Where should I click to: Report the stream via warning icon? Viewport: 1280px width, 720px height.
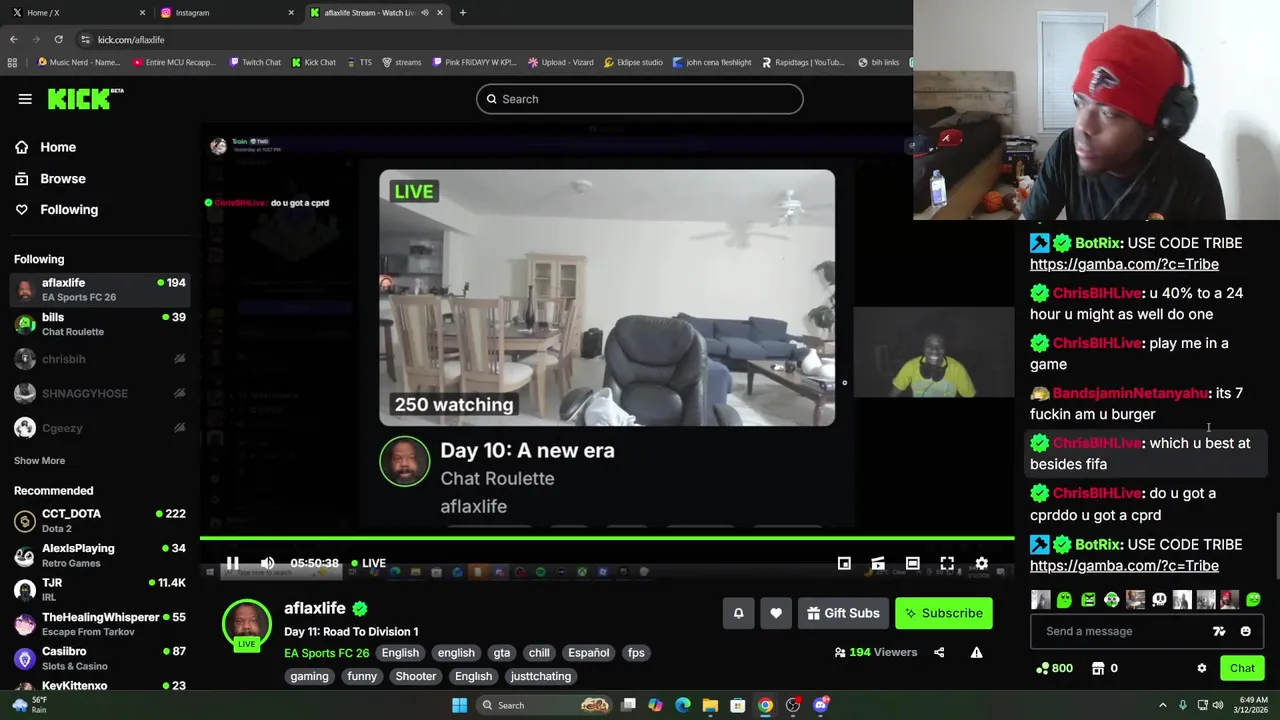point(976,652)
